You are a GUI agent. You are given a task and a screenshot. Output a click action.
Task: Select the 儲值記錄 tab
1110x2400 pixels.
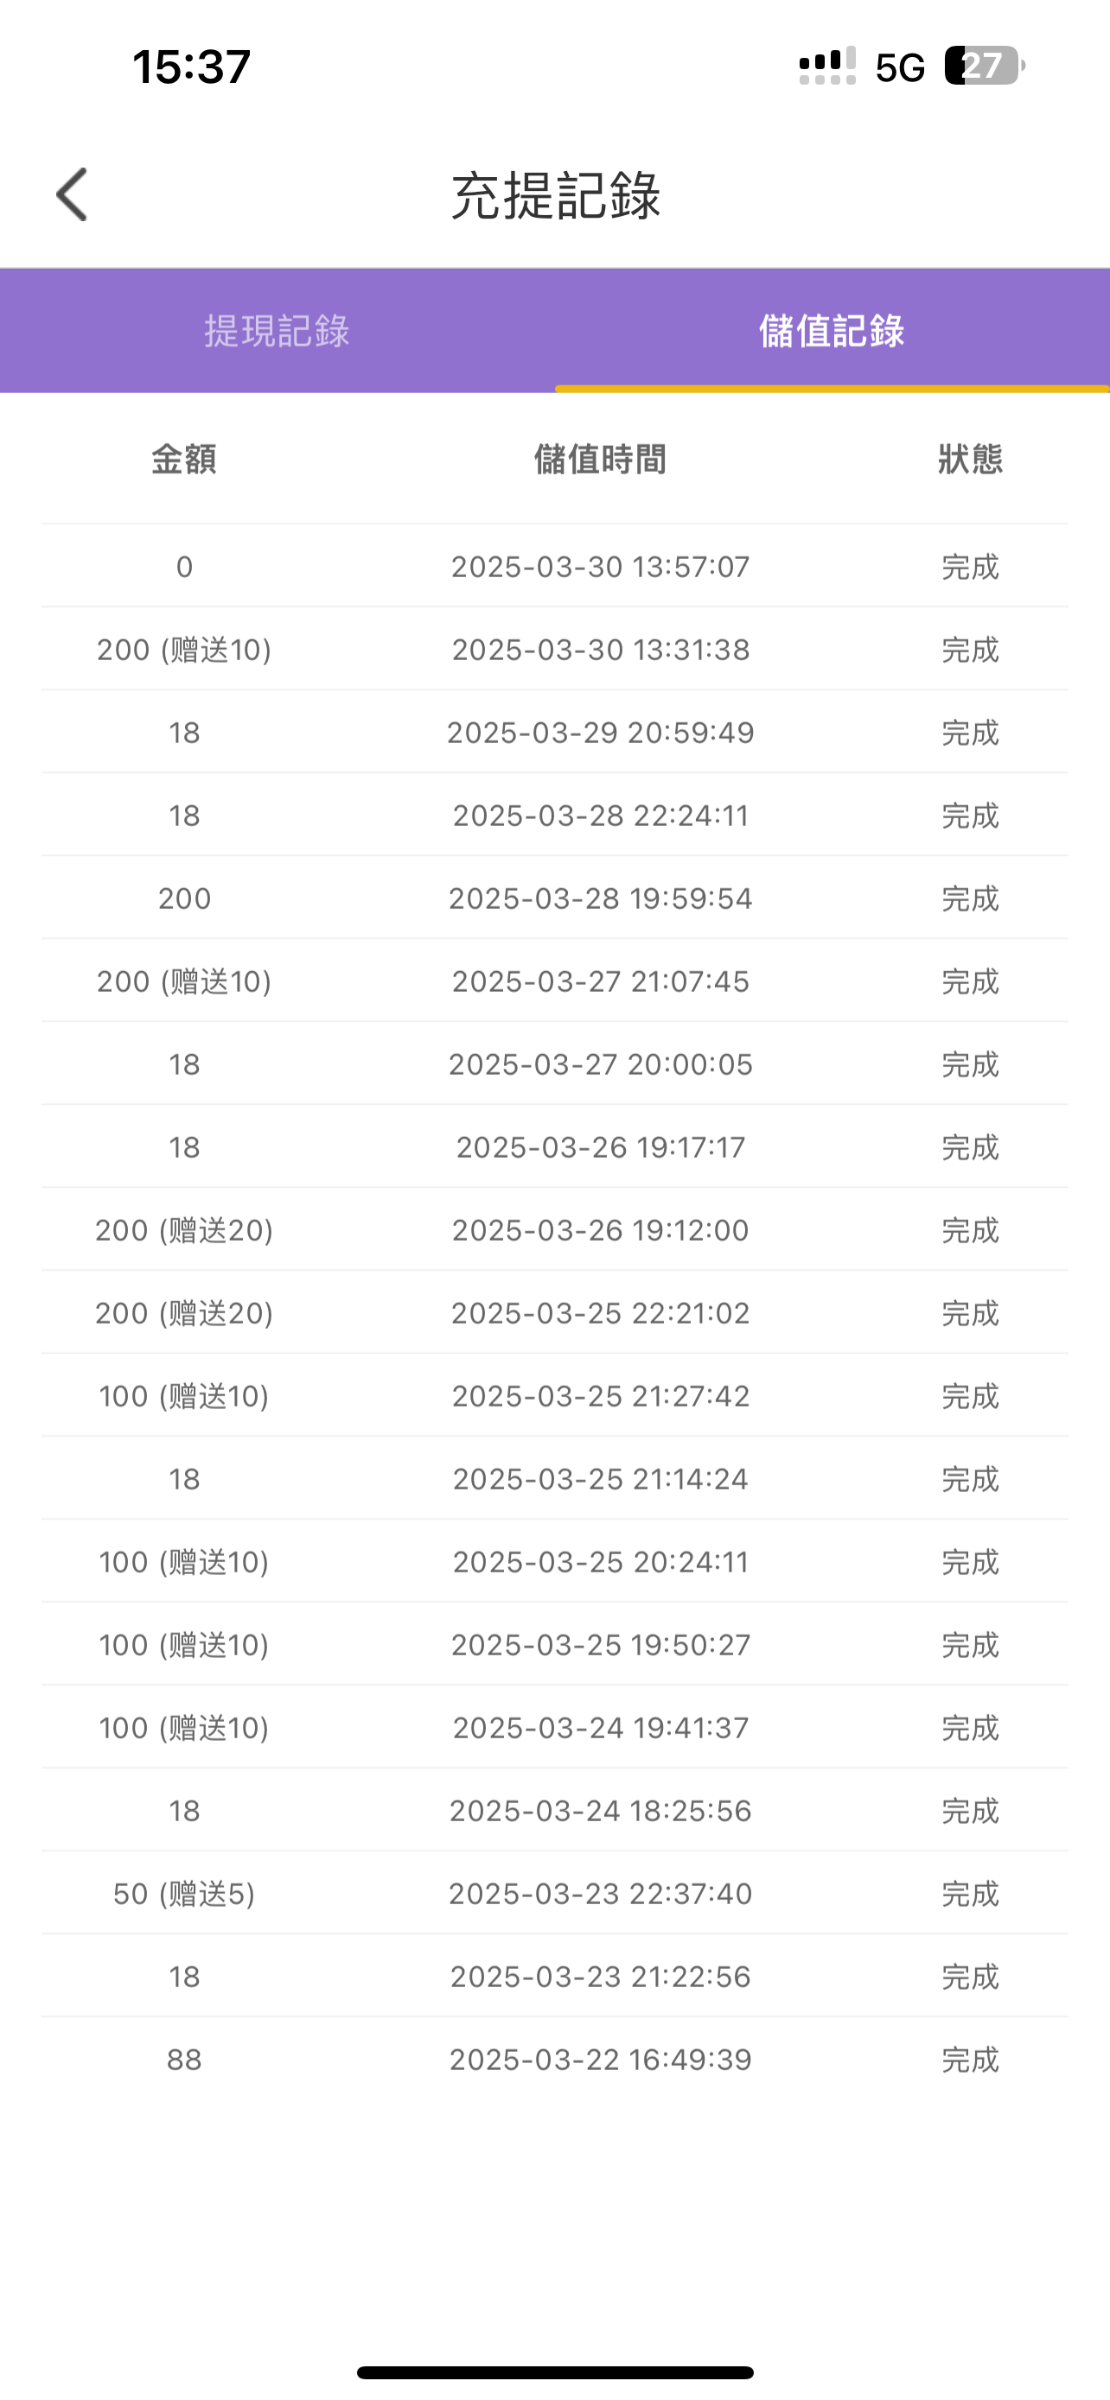coord(831,331)
